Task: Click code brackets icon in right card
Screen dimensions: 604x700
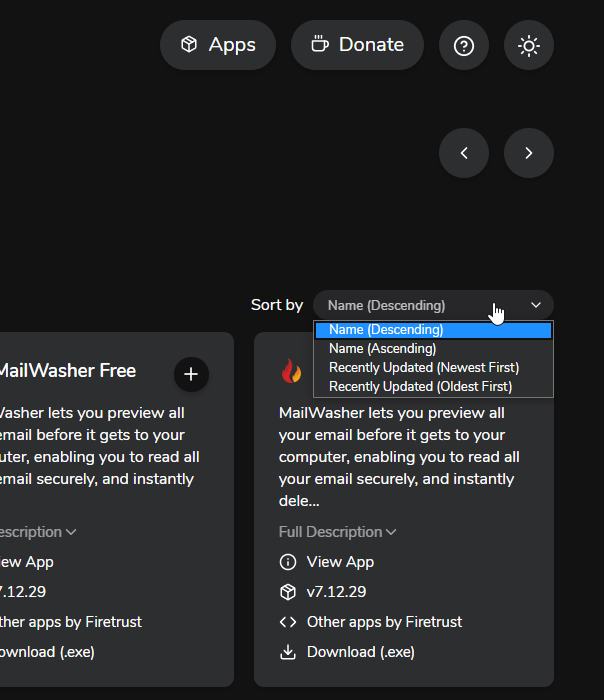Action: click(x=288, y=622)
